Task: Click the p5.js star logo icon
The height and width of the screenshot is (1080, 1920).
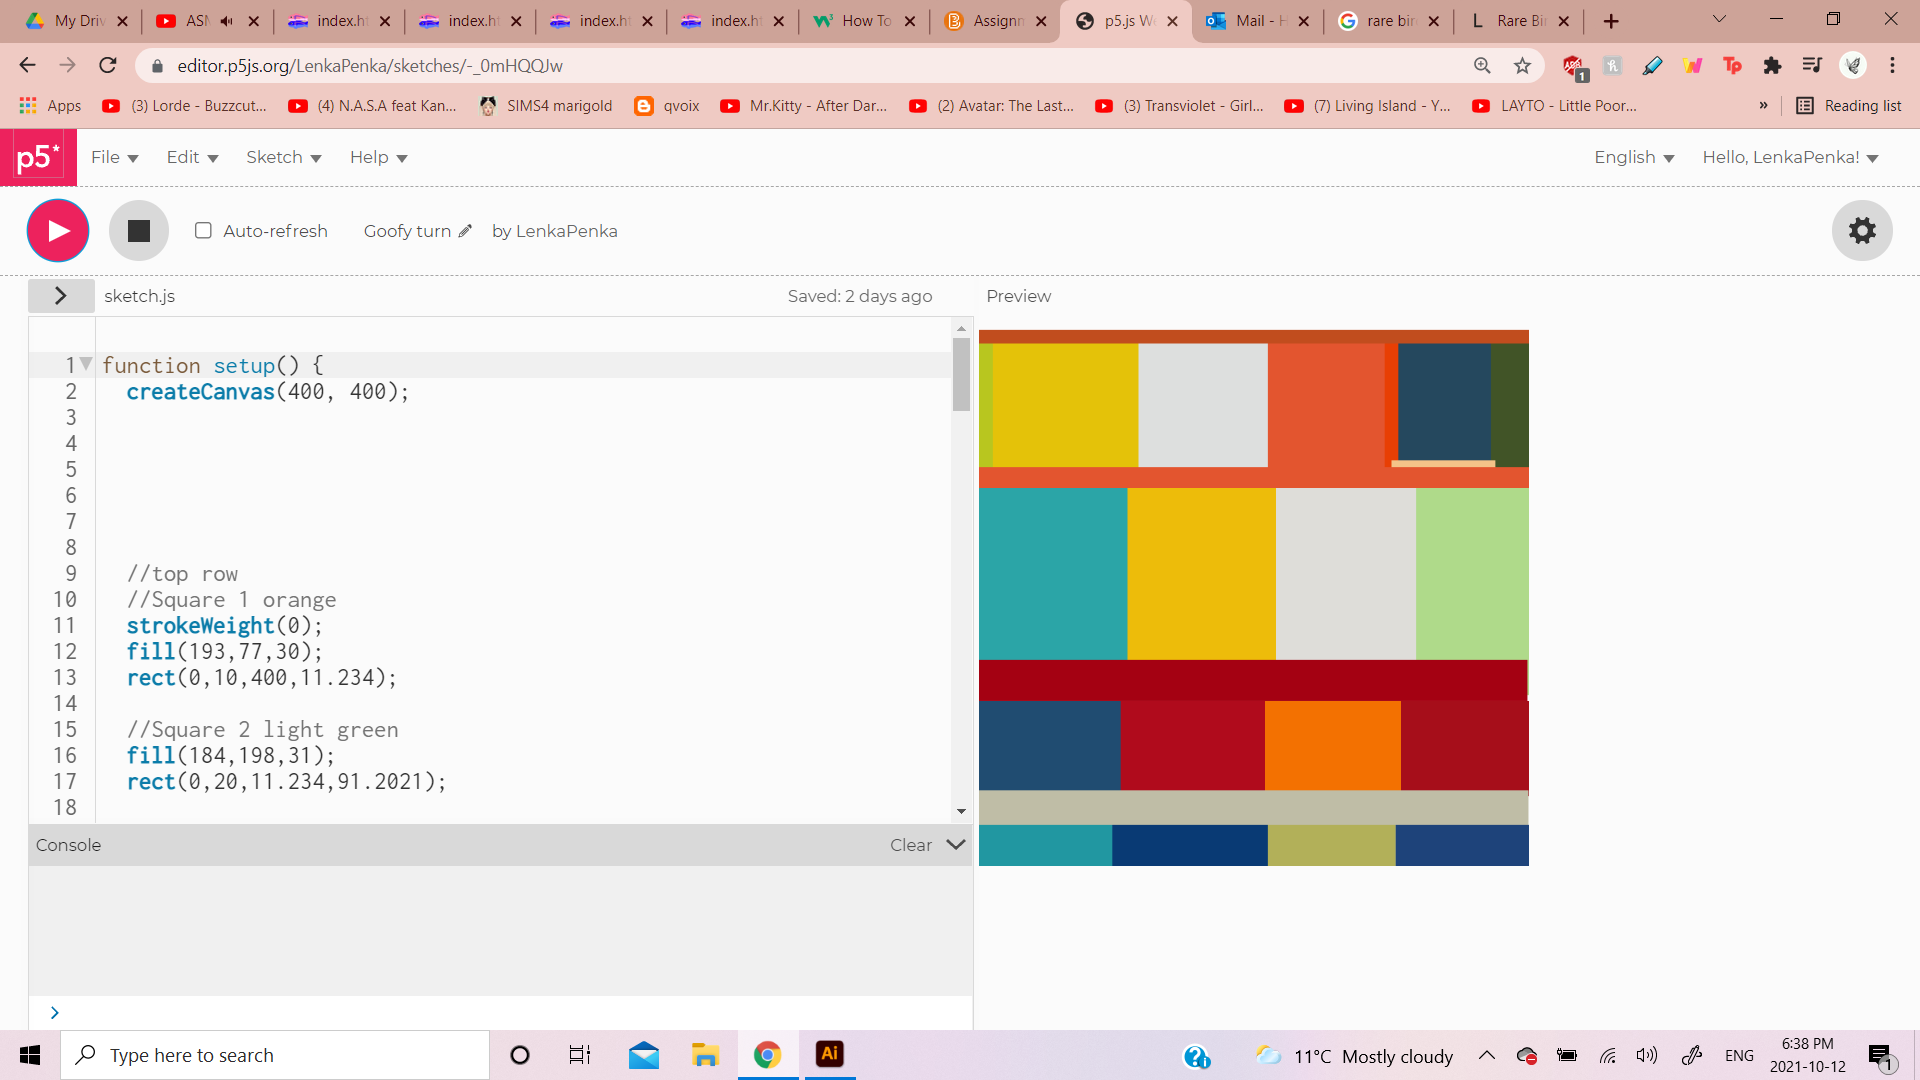Action: (37, 157)
